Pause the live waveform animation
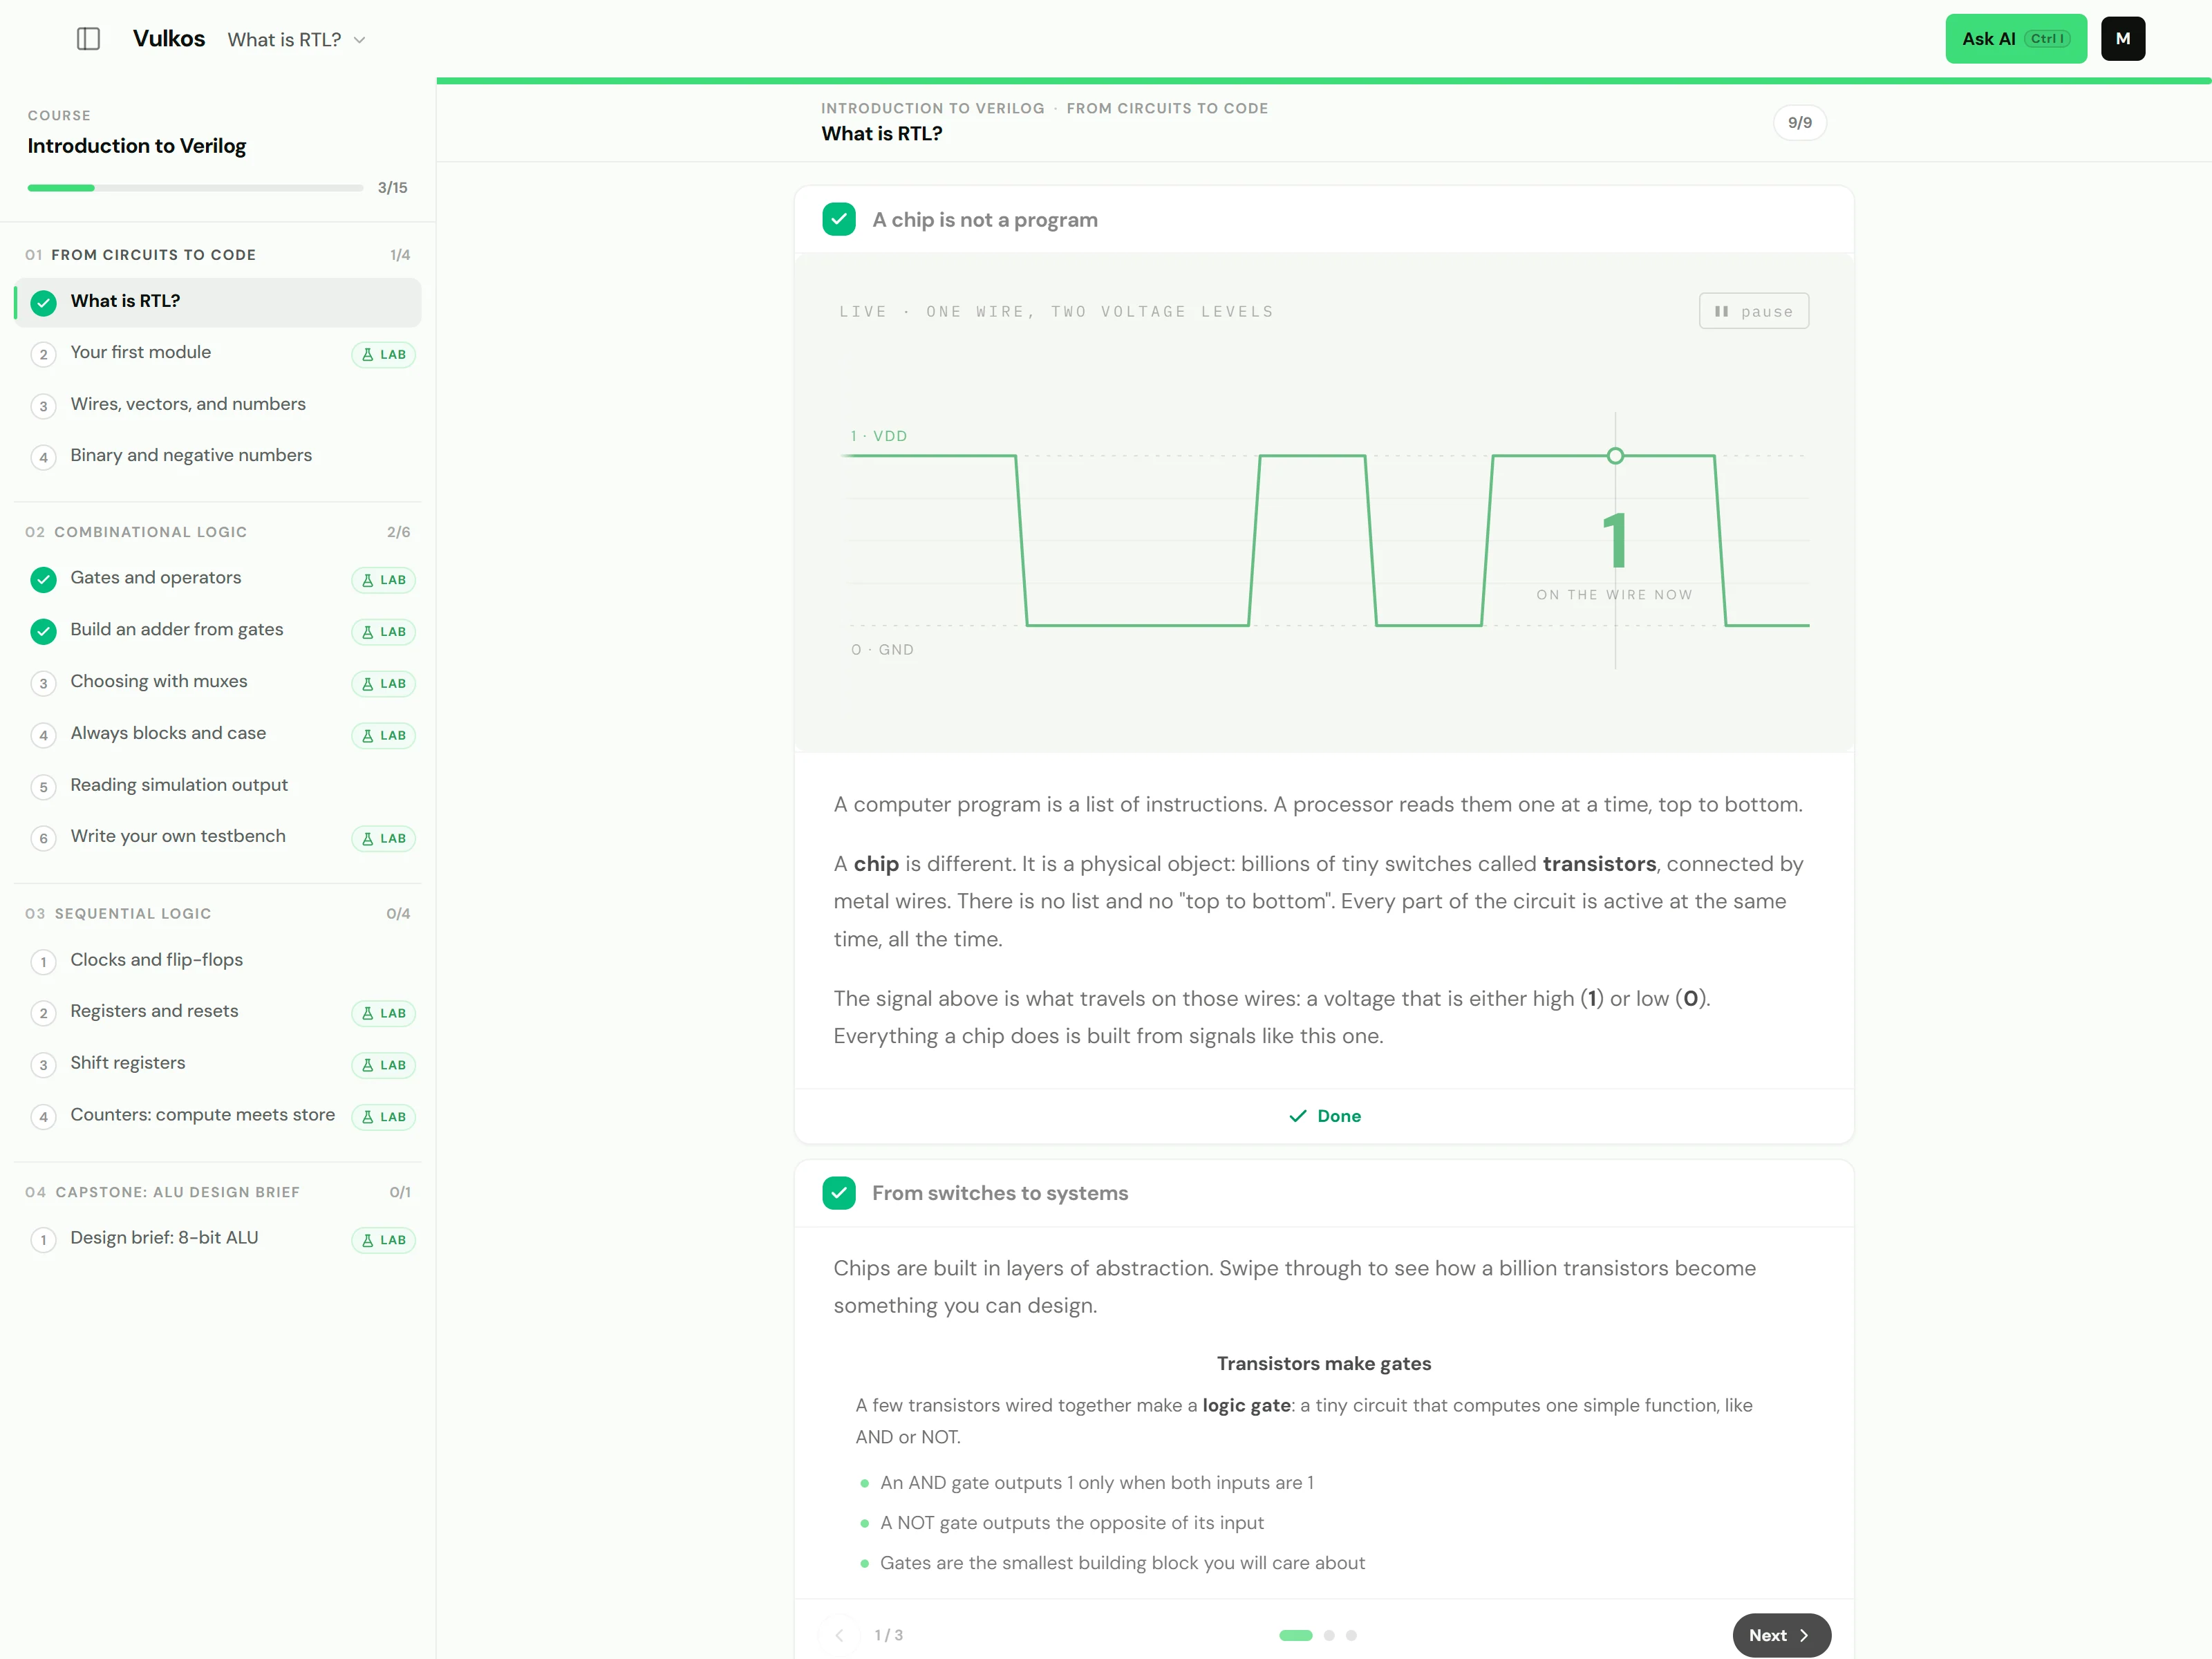 [1753, 311]
